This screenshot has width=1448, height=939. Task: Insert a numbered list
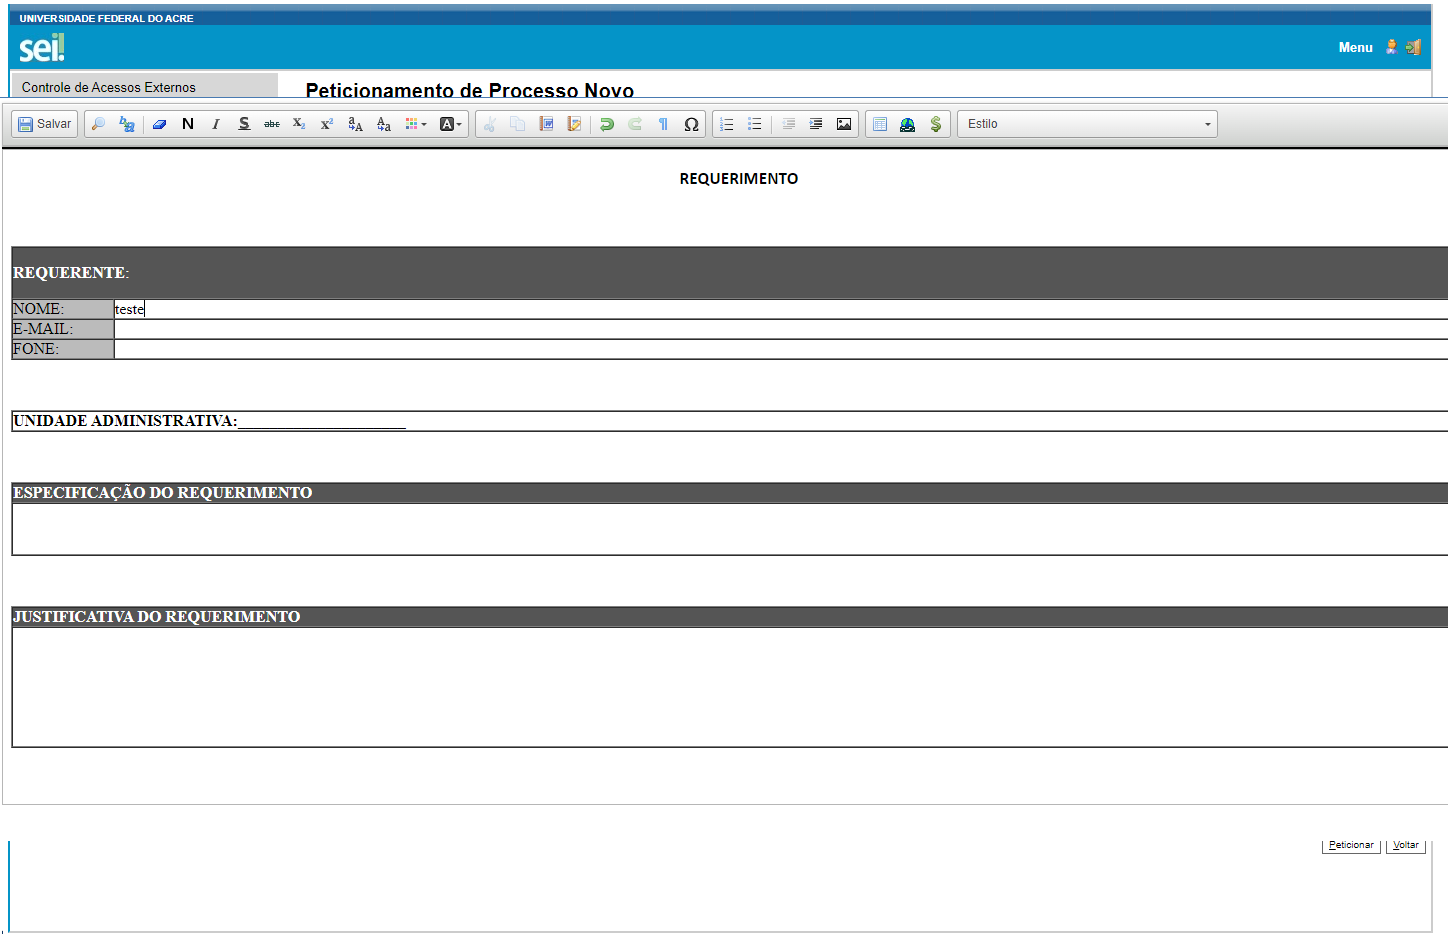tap(727, 124)
